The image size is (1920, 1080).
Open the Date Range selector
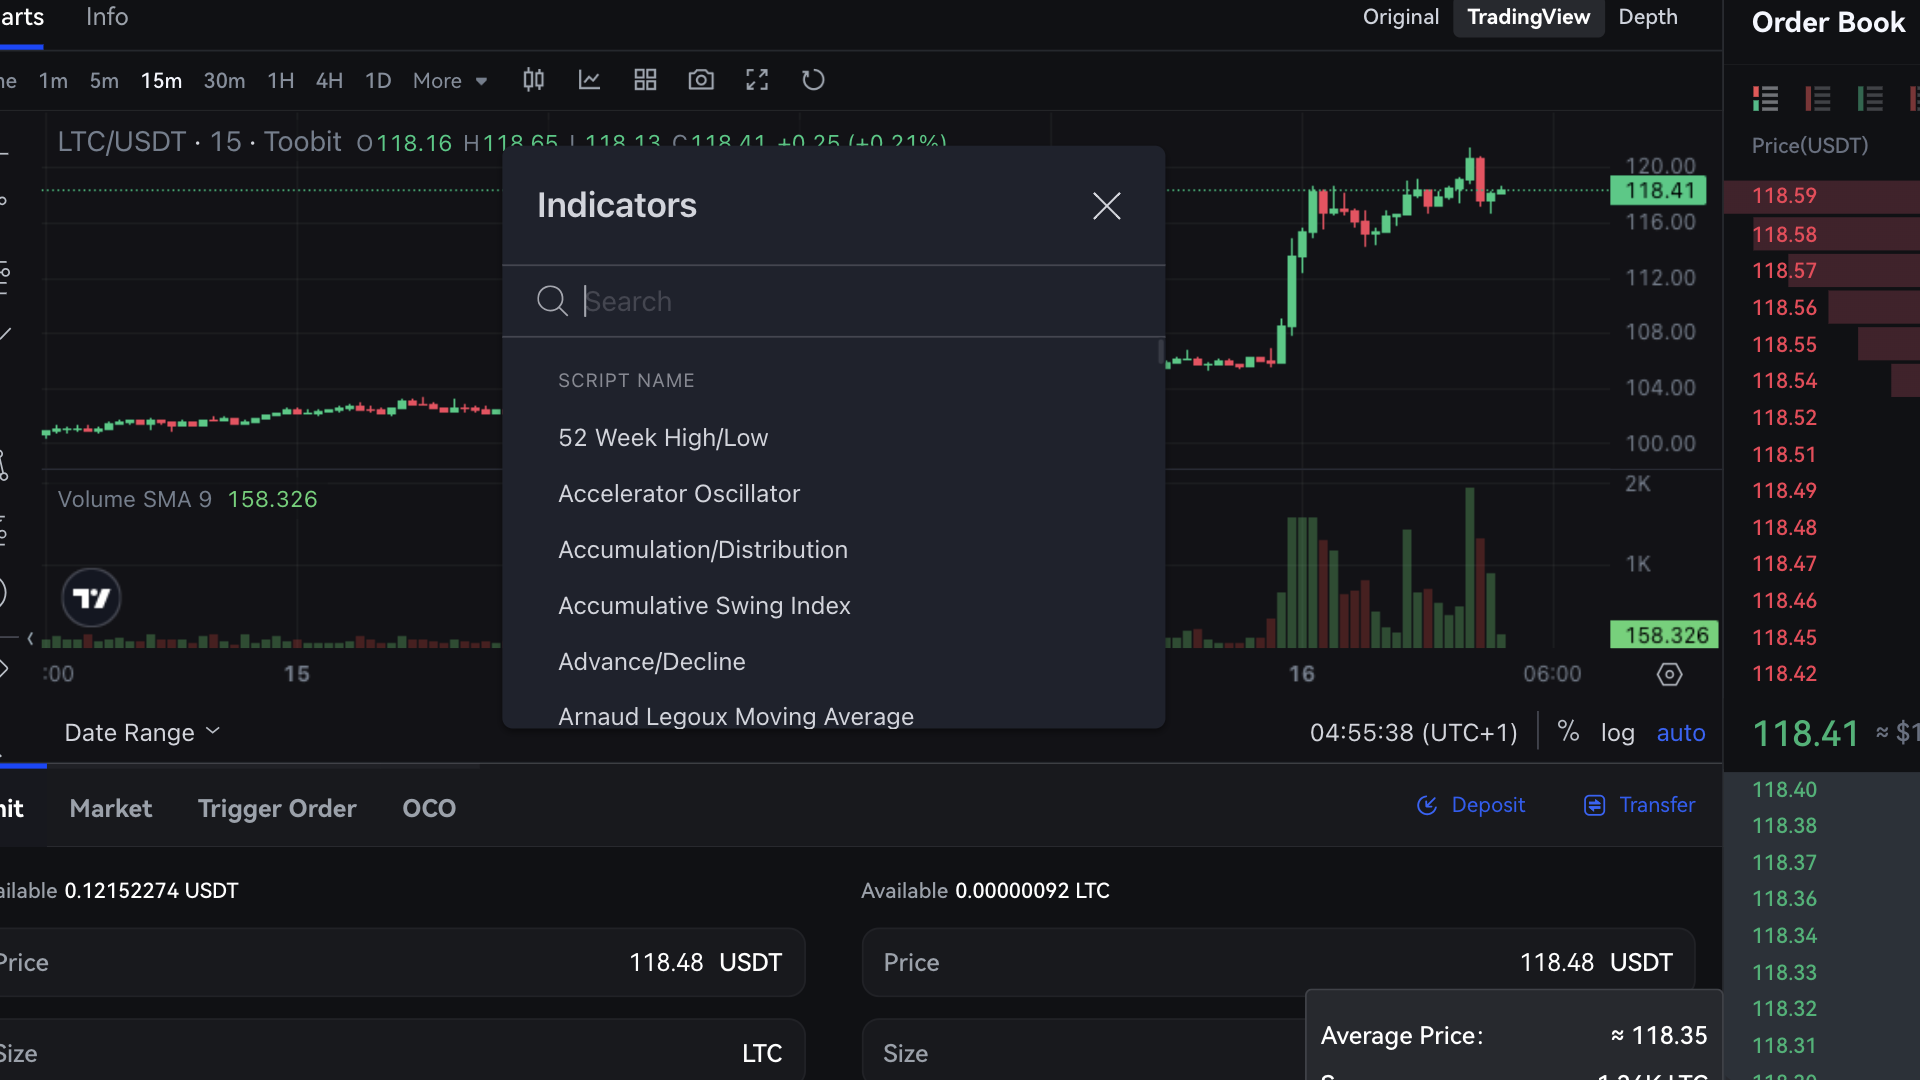click(140, 731)
